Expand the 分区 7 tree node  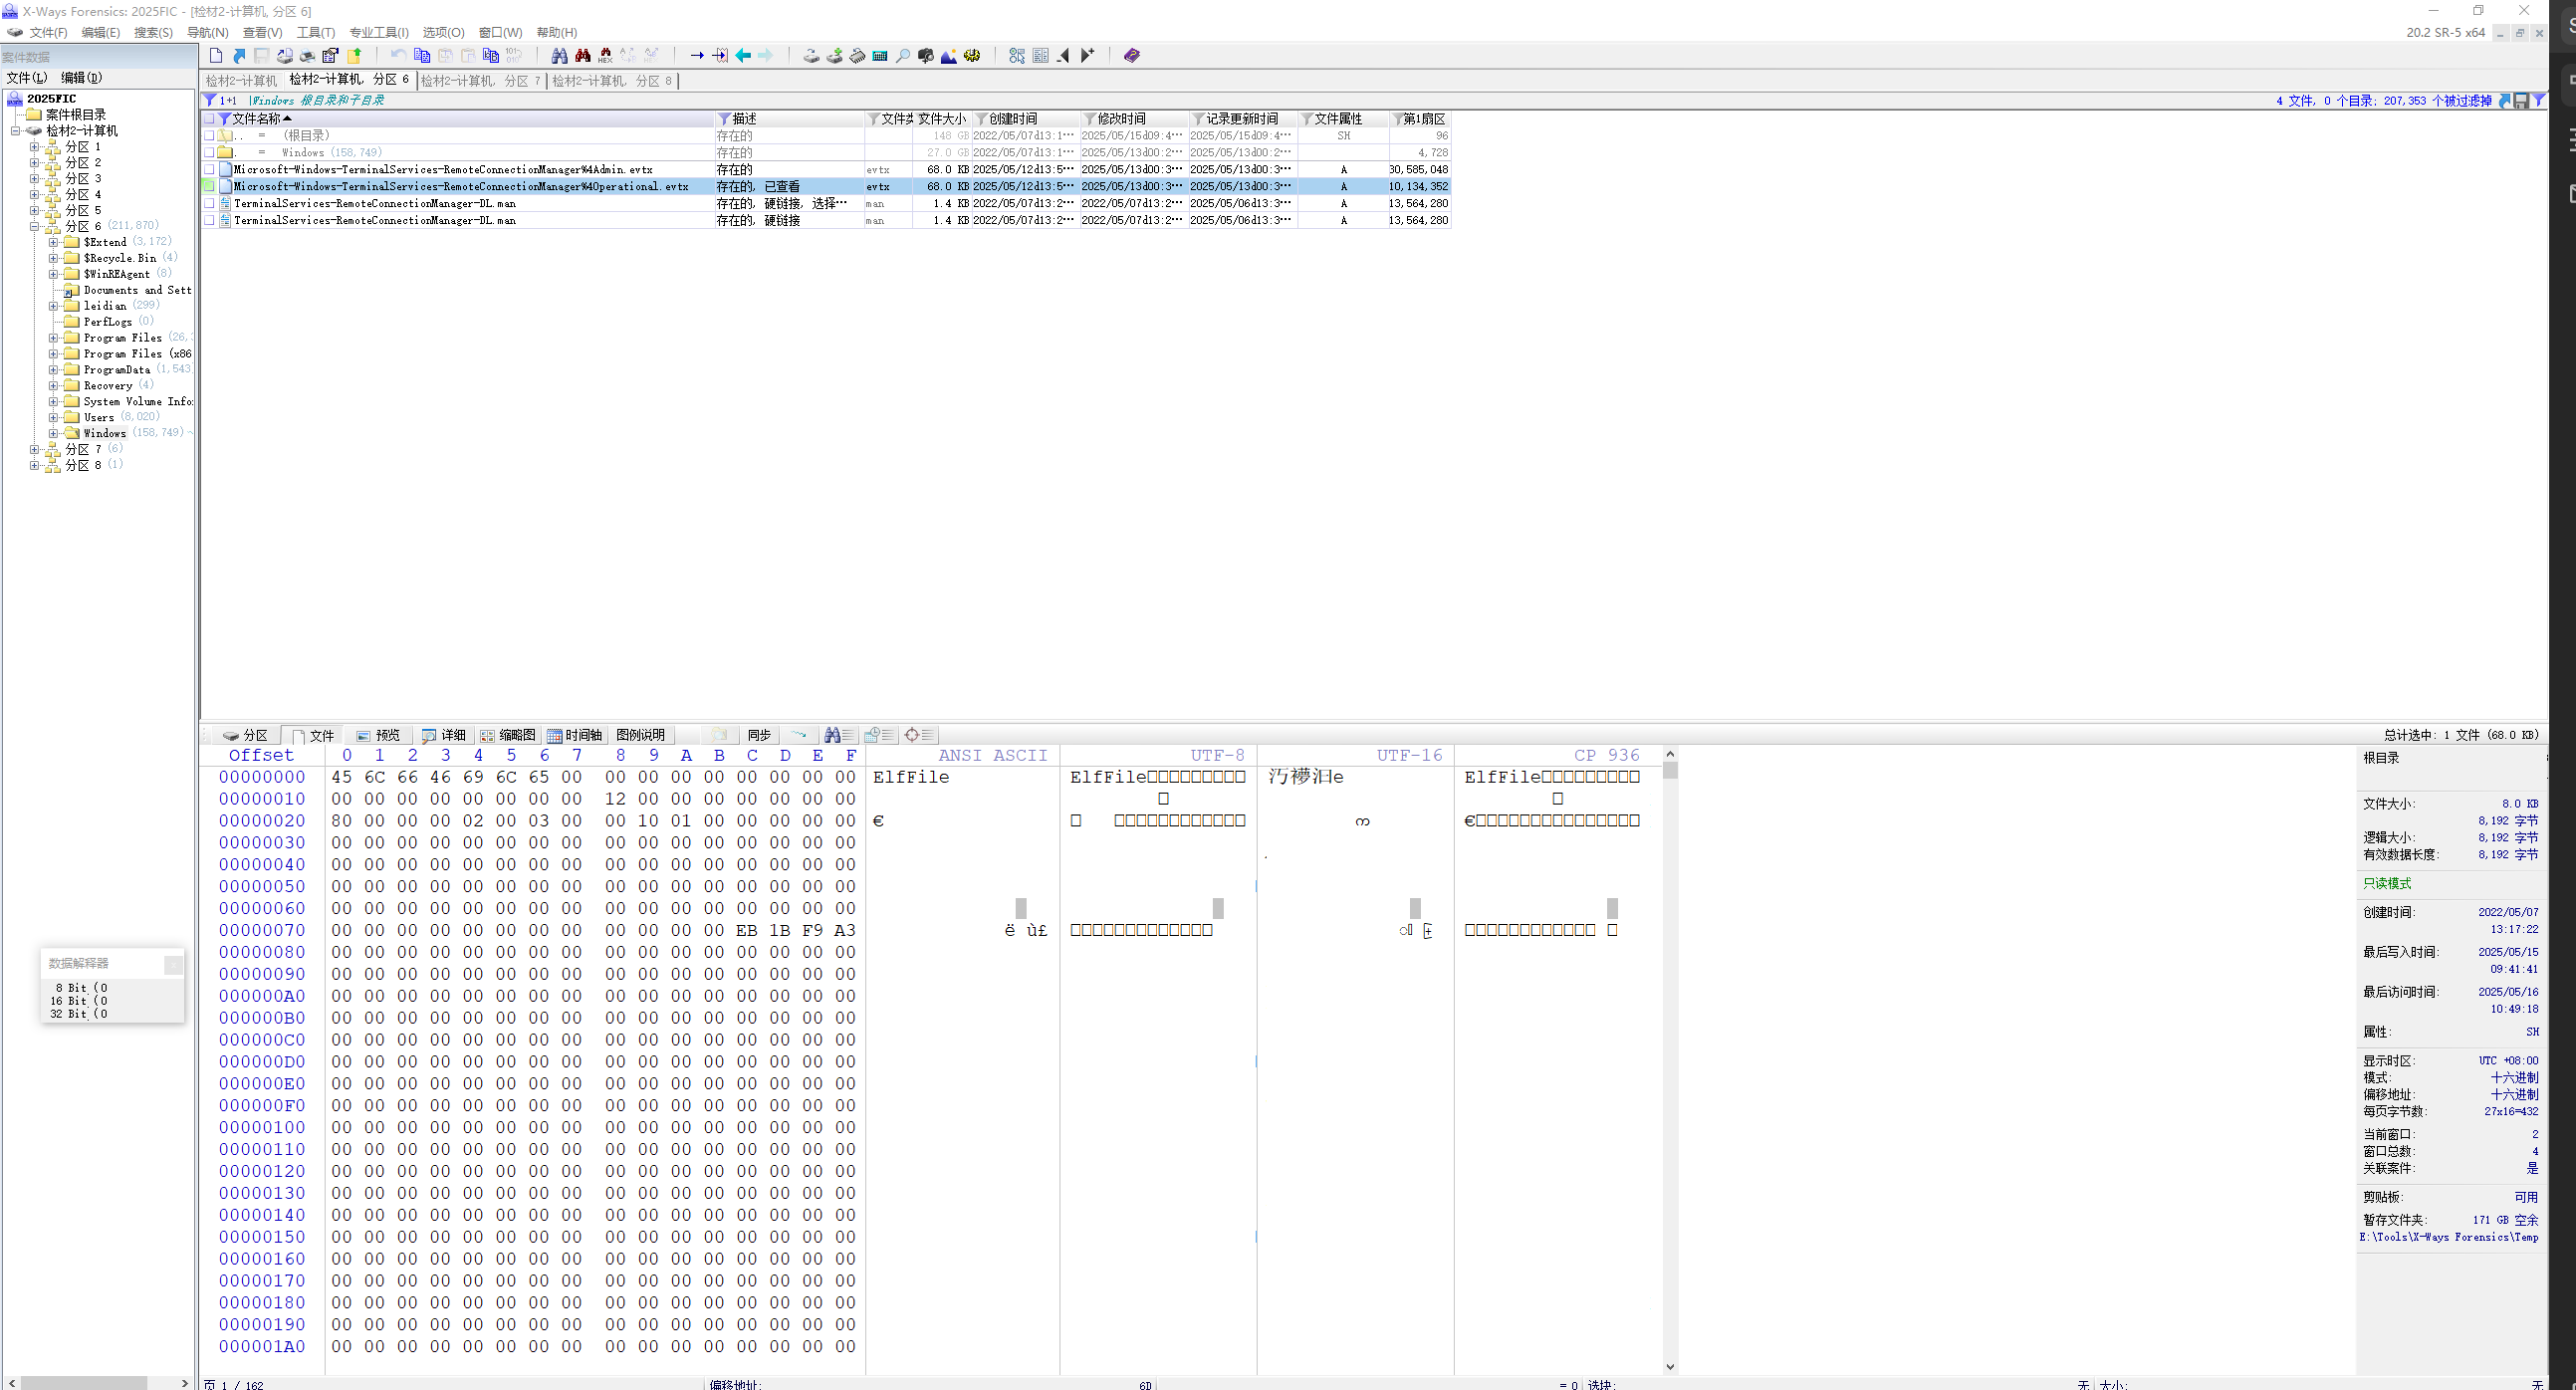pyautogui.click(x=34, y=450)
